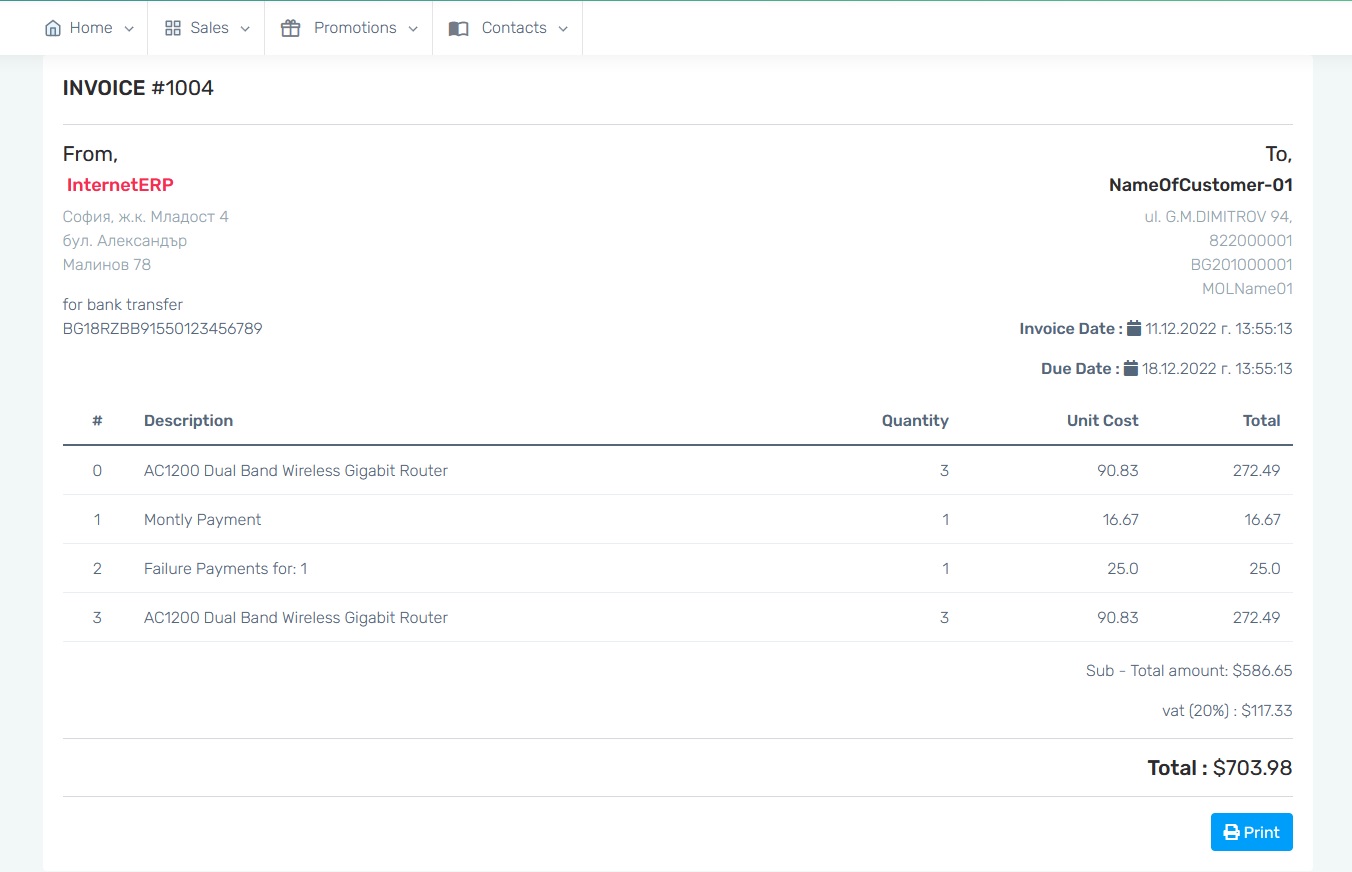1352x872 pixels.
Task: Click row 3 AC1200 router description
Action: coord(296,618)
